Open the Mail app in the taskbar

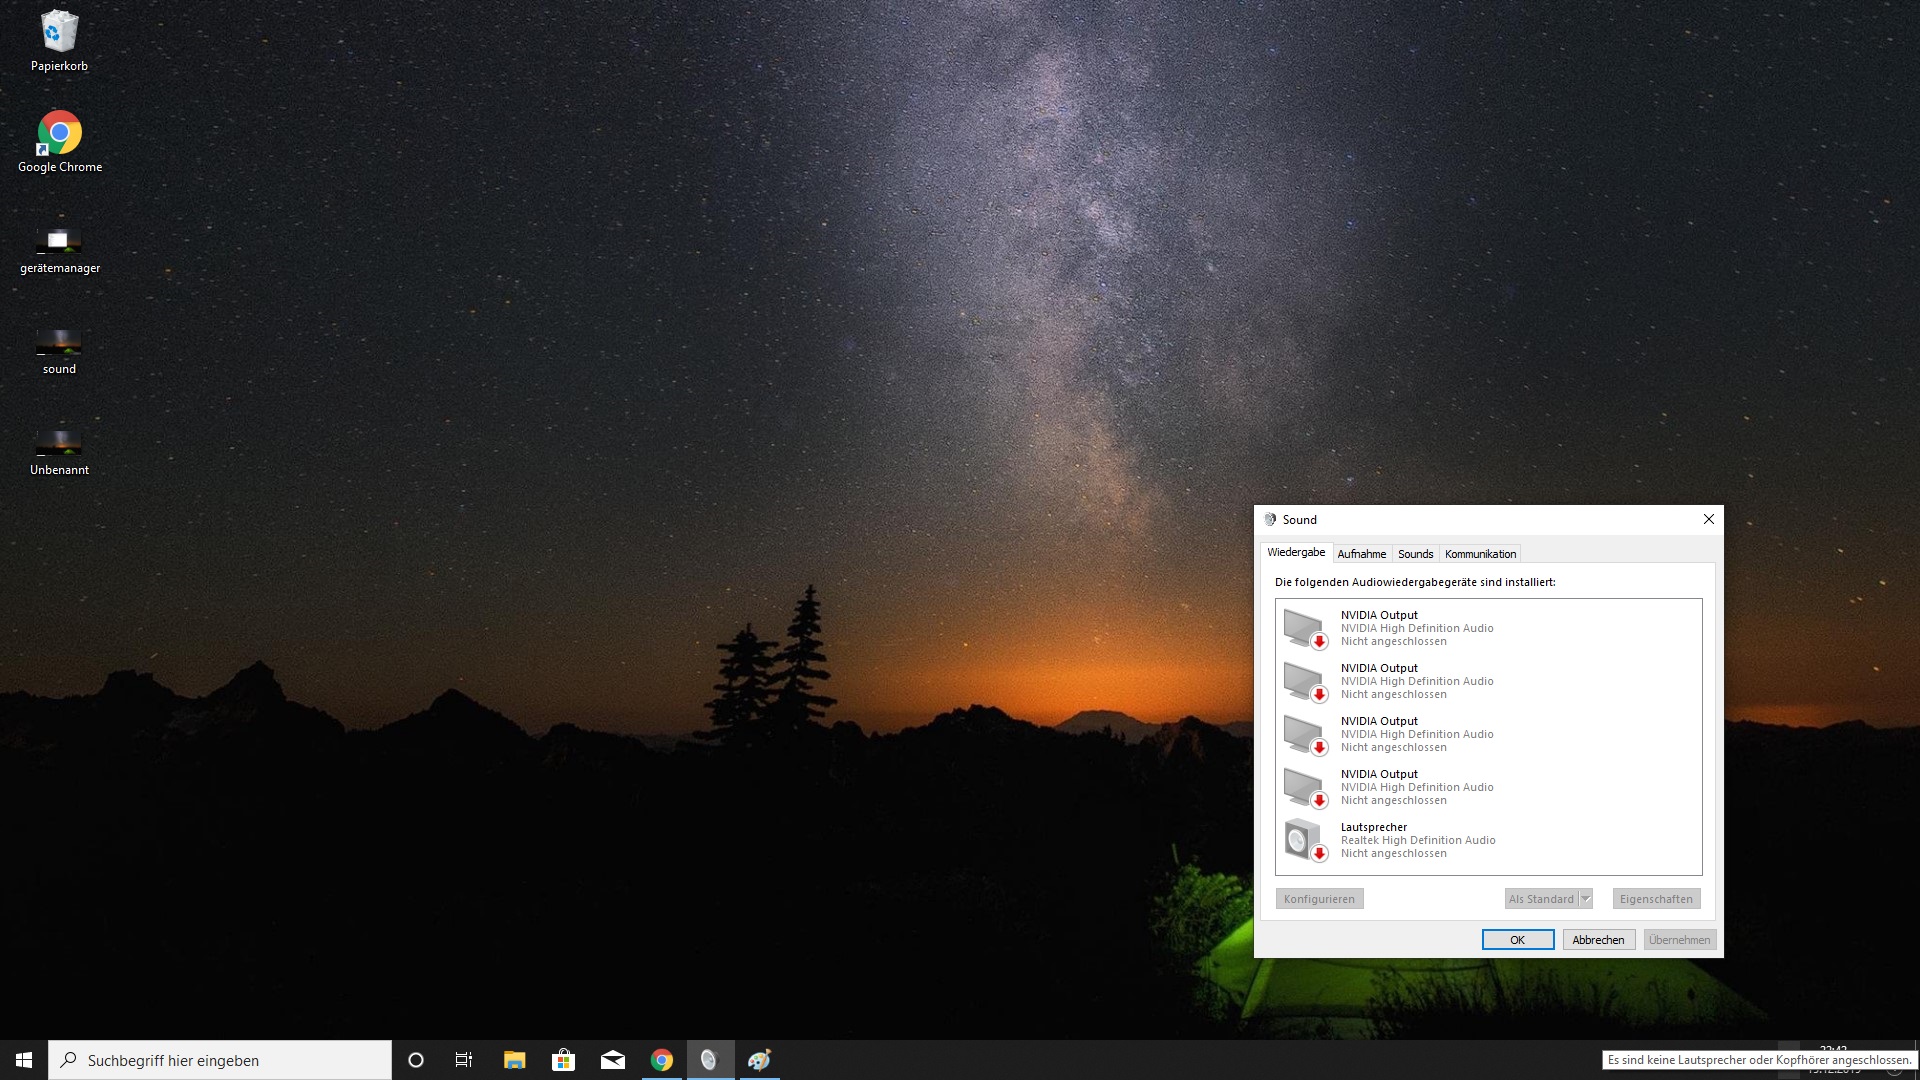coord(612,1060)
